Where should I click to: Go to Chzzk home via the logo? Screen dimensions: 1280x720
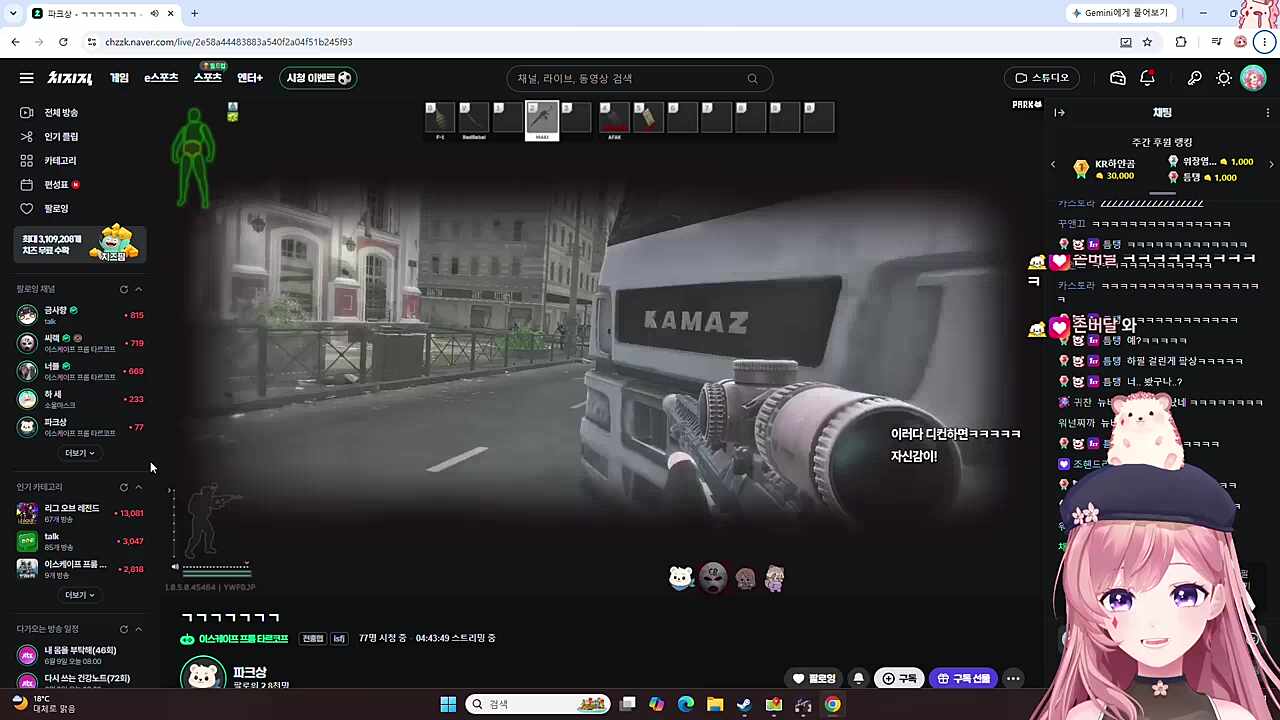point(70,78)
